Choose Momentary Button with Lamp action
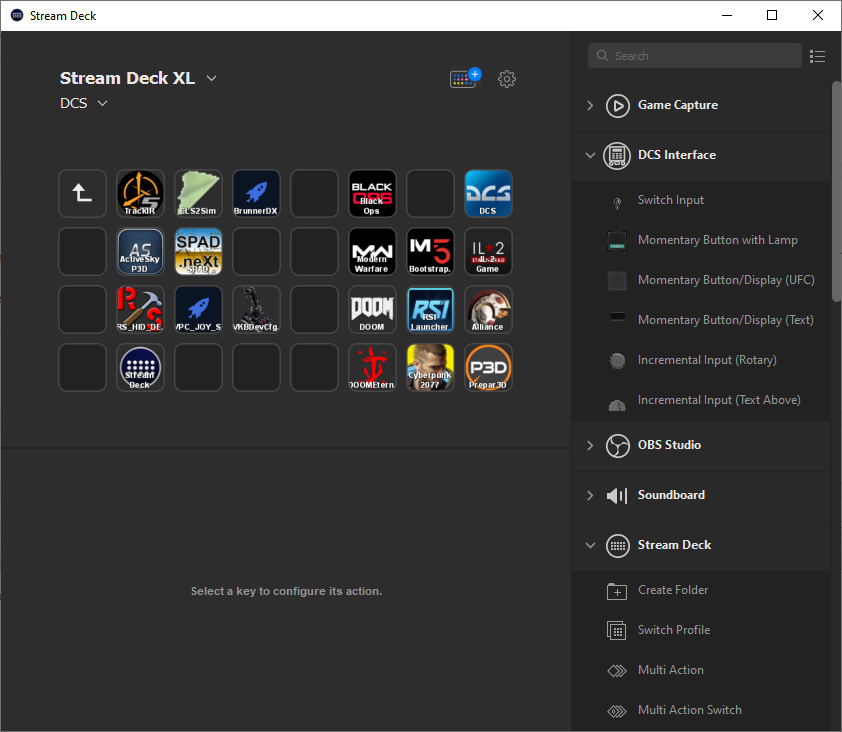 [702, 240]
